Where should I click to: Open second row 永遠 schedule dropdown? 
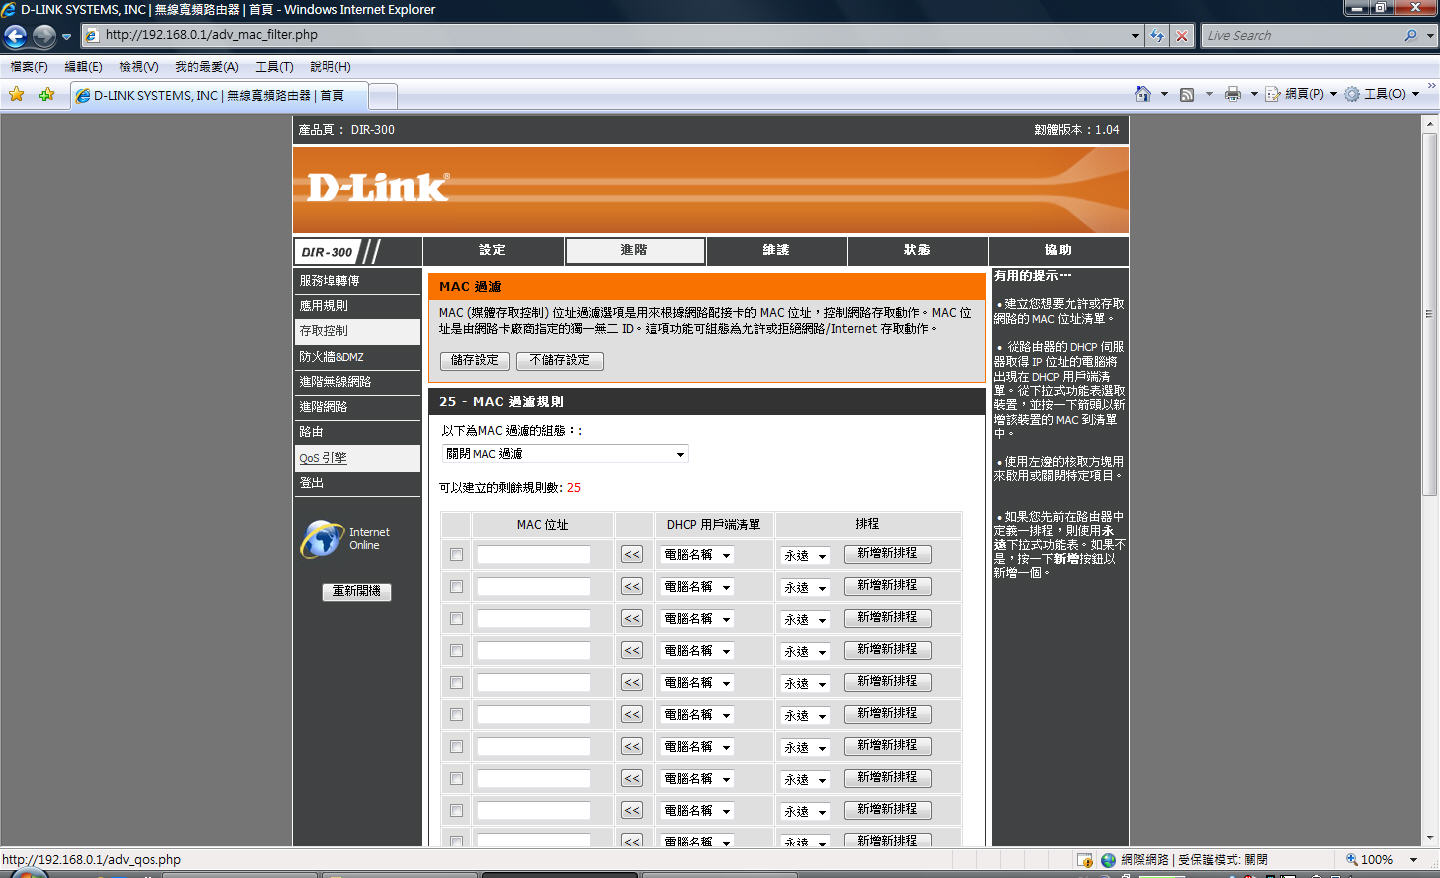point(805,588)
